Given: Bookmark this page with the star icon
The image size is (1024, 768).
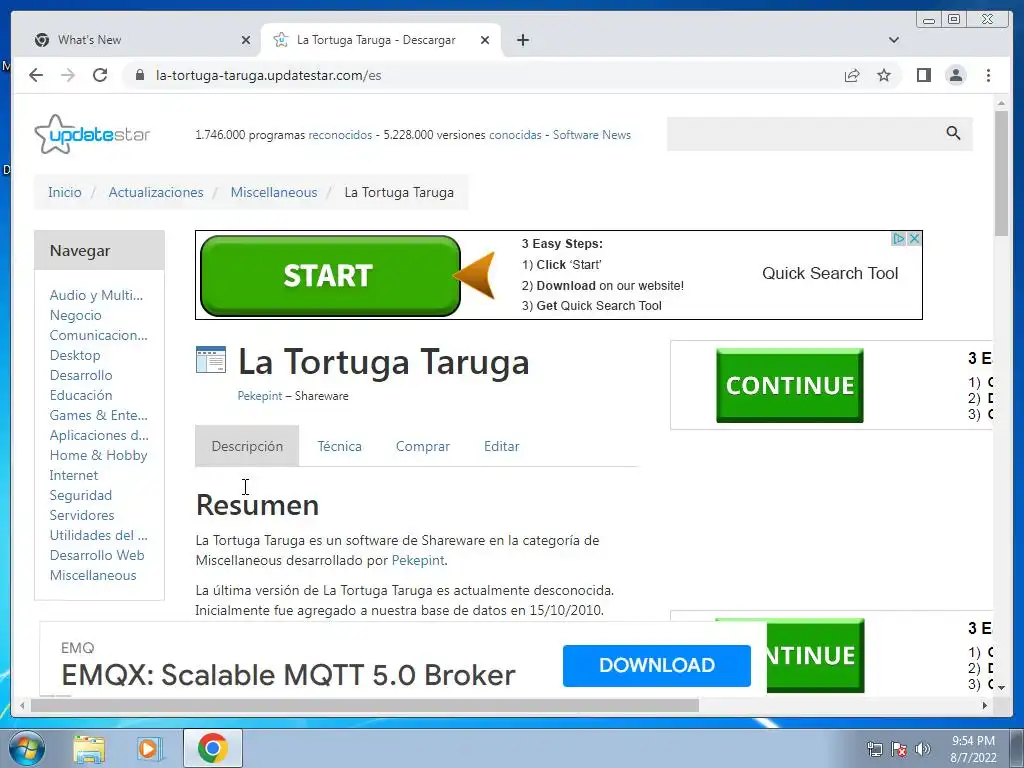Looking at the screenshot, I should tap(884, 75).
